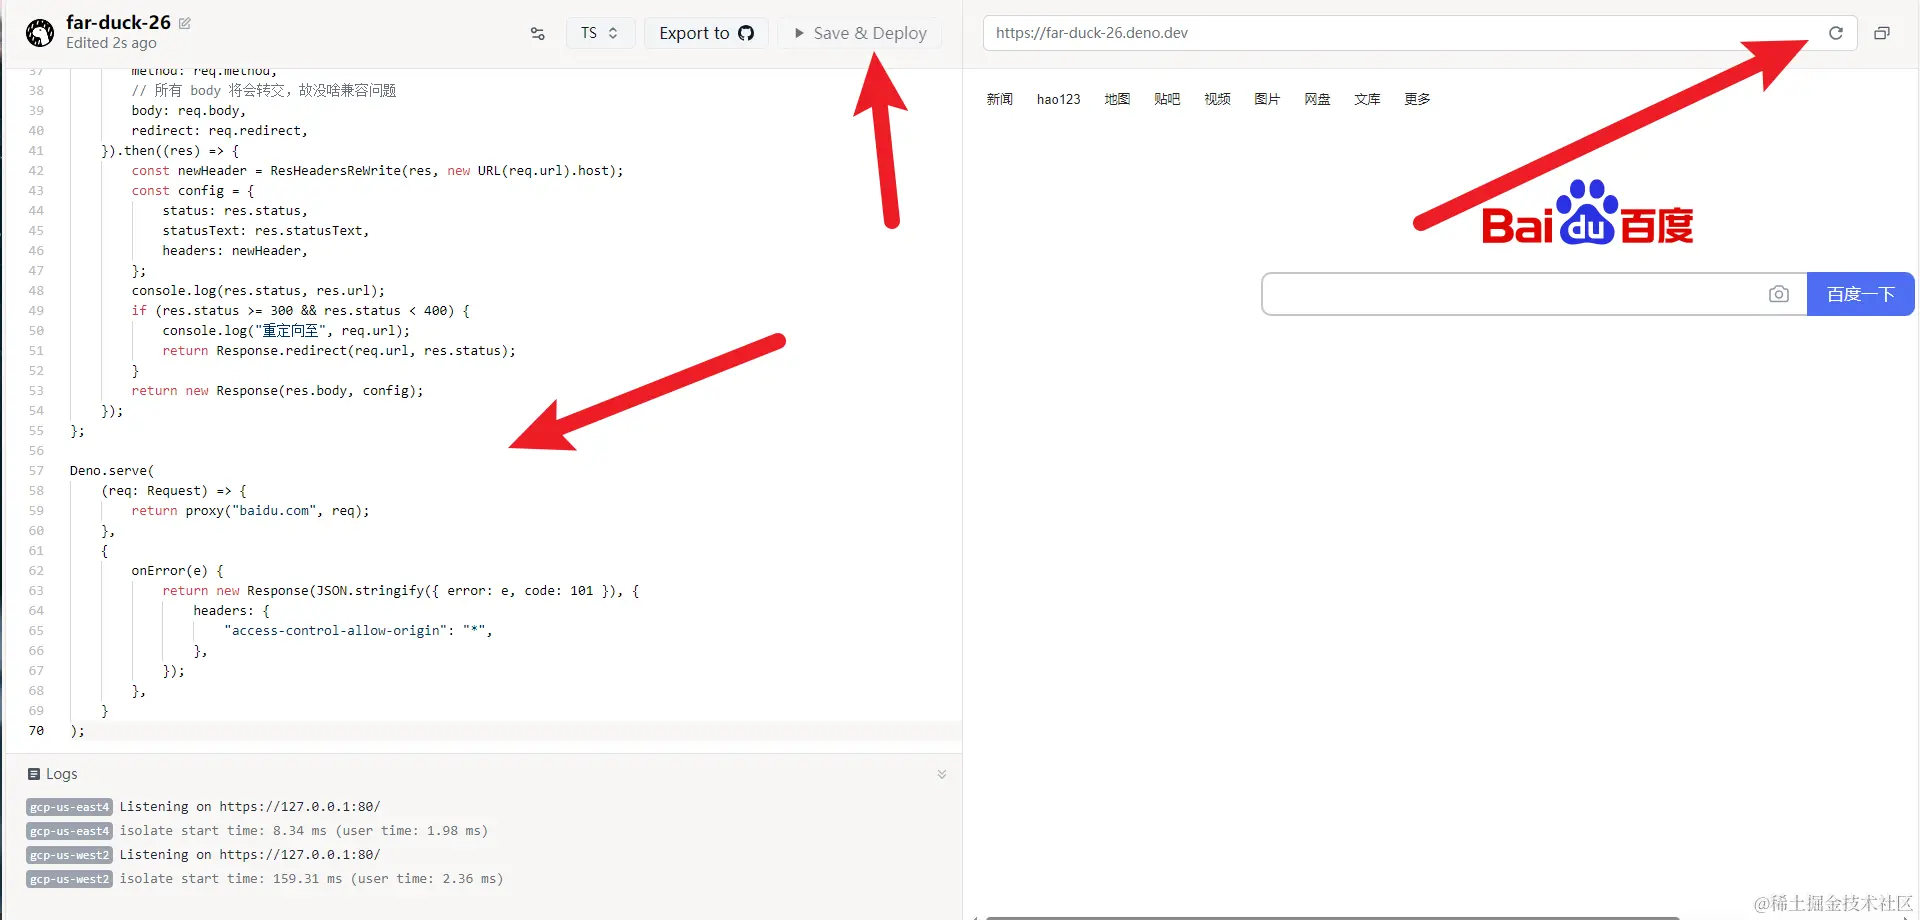Viewport: 1920px width, 920px height.
Task: Click line number 57 in gutter
Action: [36, 471]
